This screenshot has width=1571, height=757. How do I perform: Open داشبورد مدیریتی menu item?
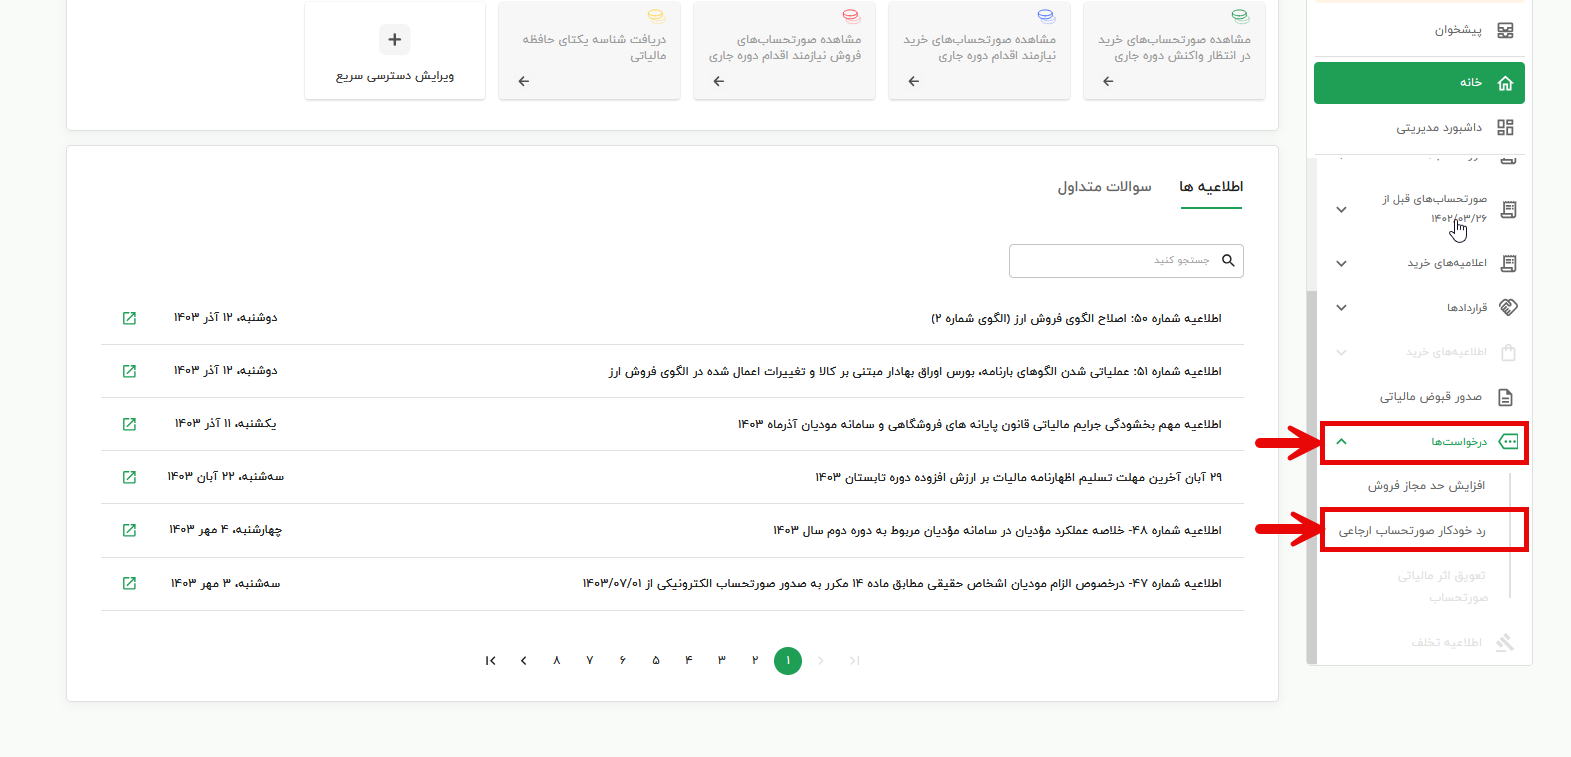coord(1439,127)
